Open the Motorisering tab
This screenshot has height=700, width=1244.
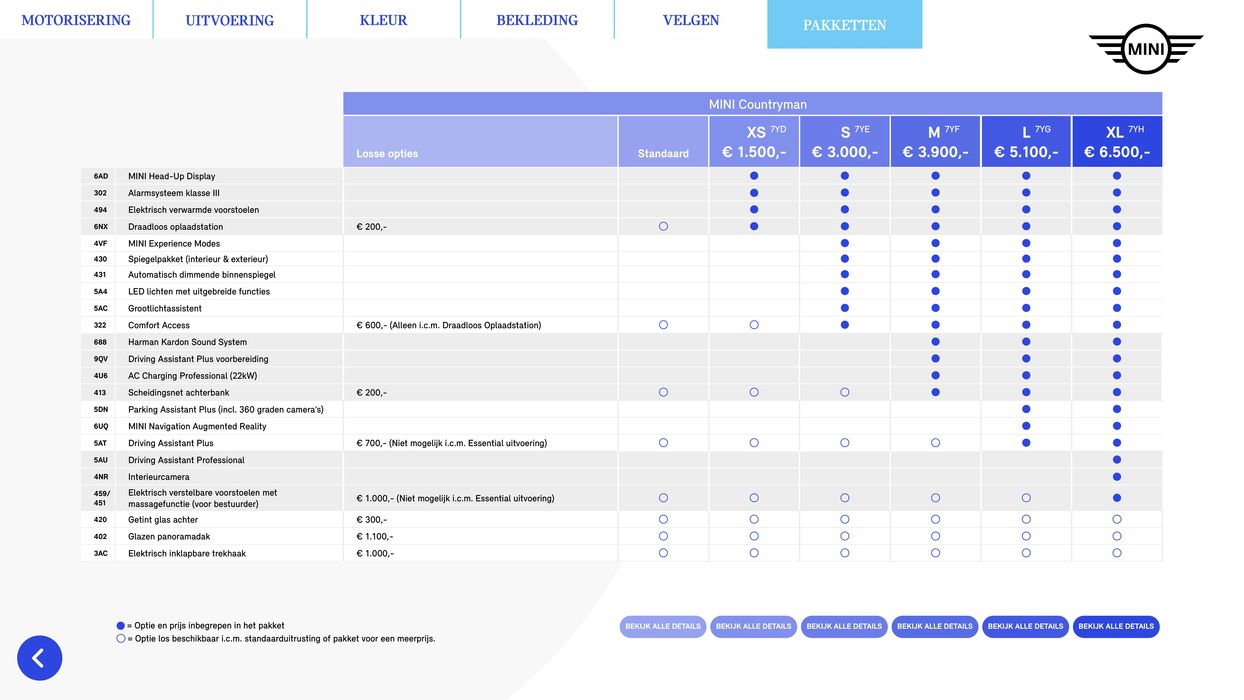(x=76, y=20)
